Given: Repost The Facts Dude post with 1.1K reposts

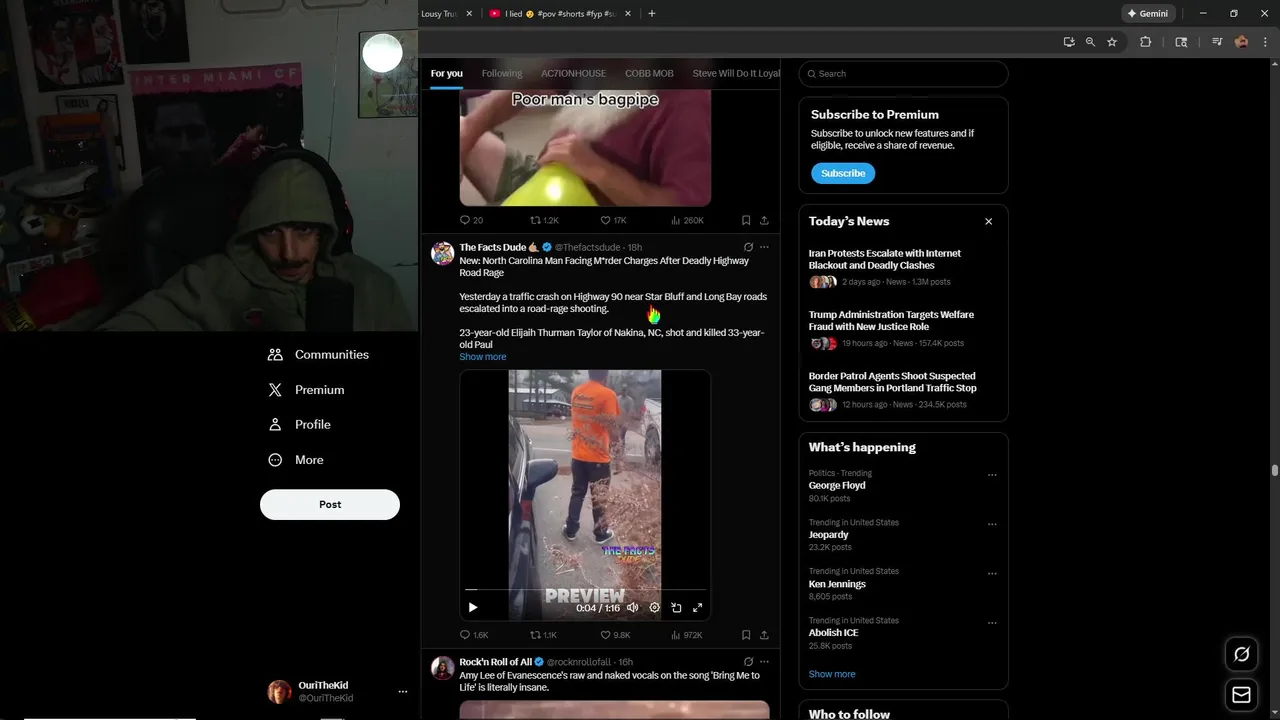Looking at the screenshot, I should point(543,635).
